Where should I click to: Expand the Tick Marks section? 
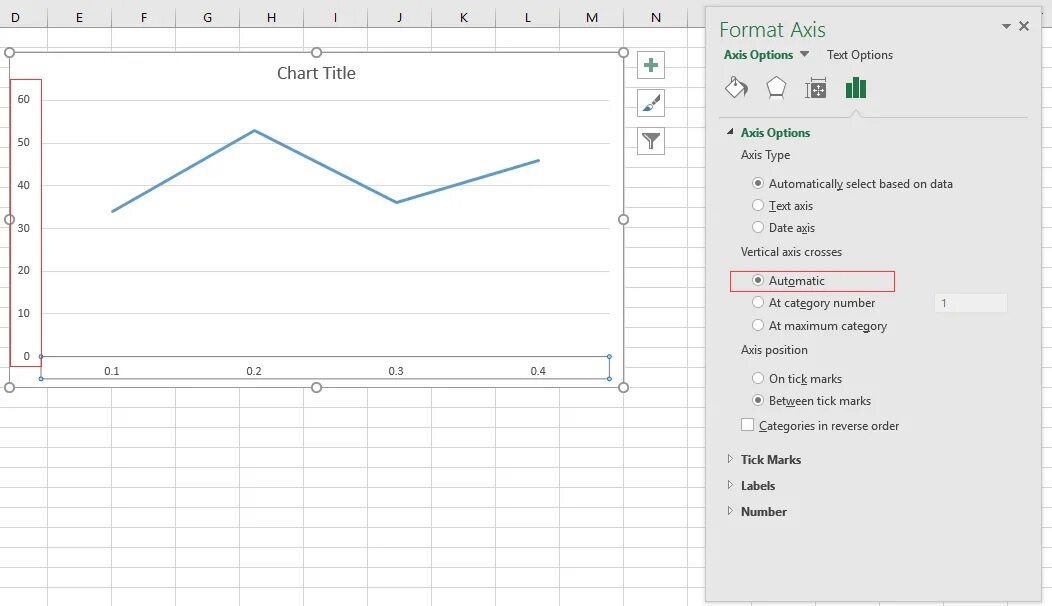tap(730, 459)
